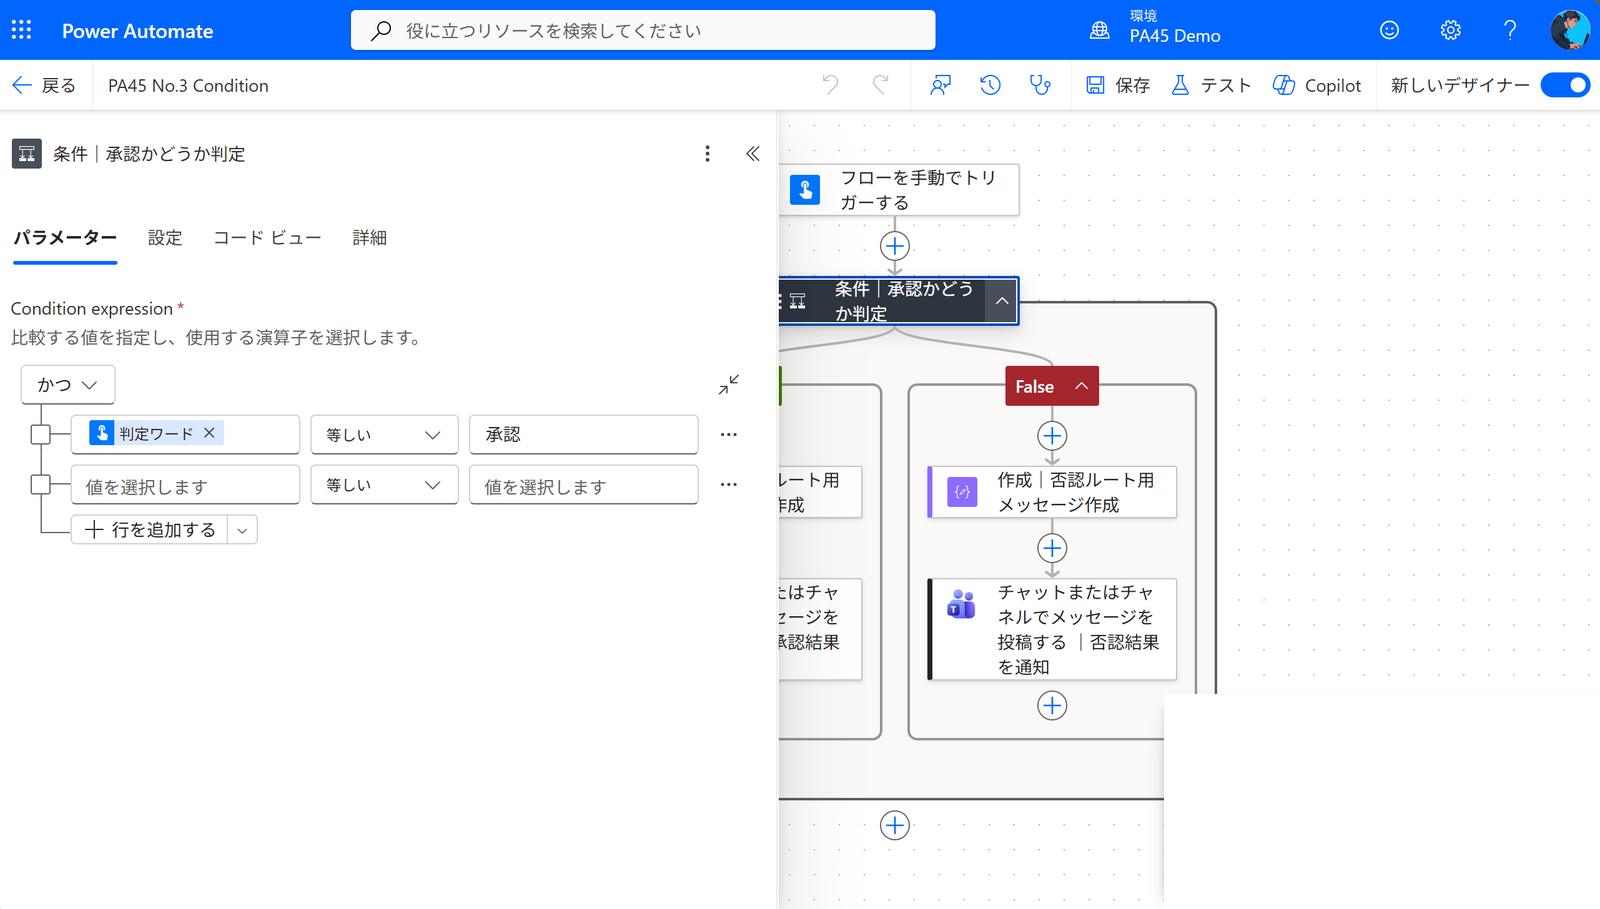Click the collapse expression editor arrows icon
The image size is (1600, 909).
point(729,384)
